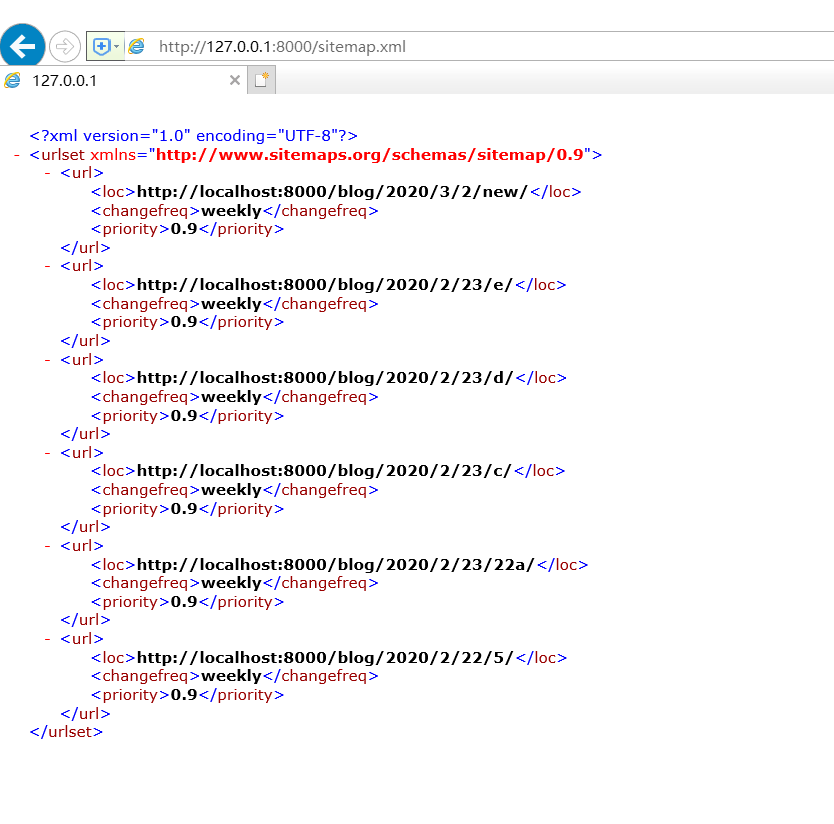Click the changefreq weekly value under blog/2020/2/23/22a/
834x824 pixels.
(x=231, y=584)
